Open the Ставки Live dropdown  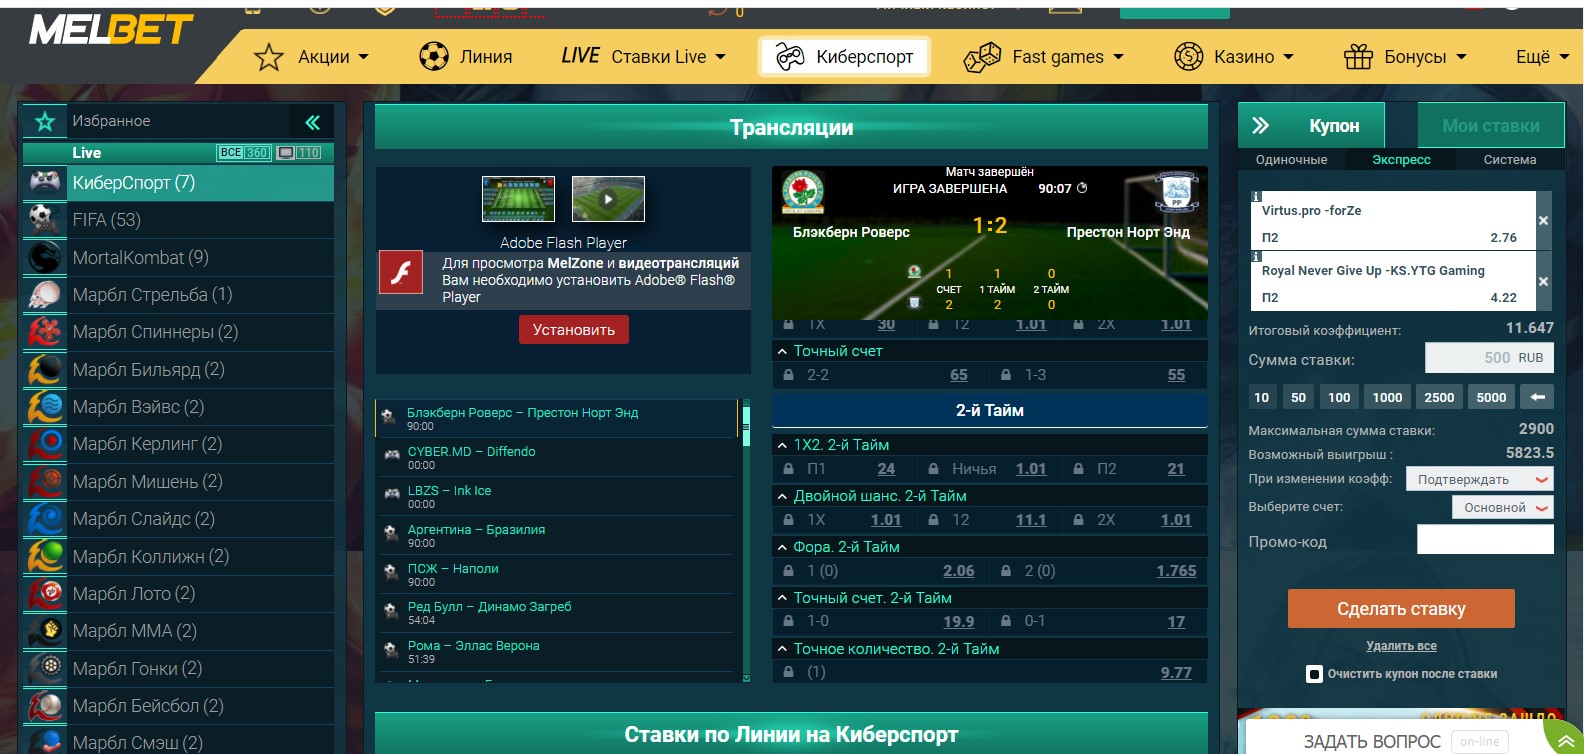[668, 57]
